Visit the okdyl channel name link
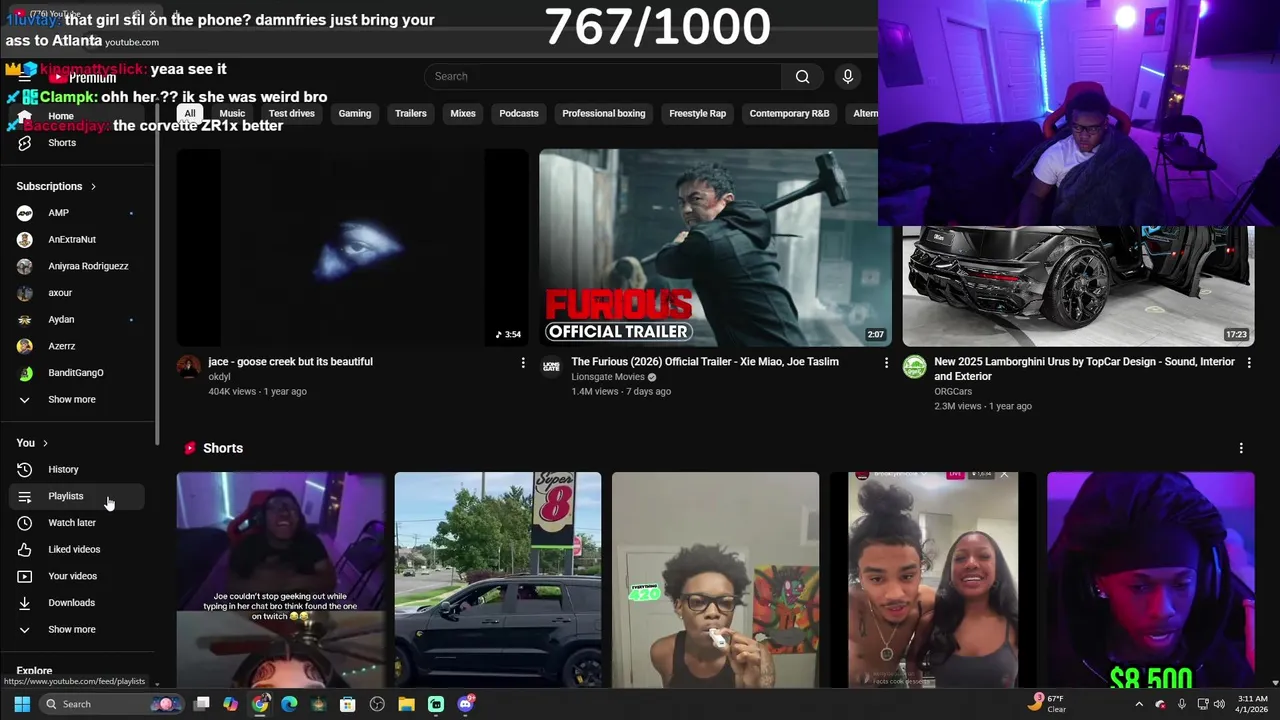Screen dimensions: 1280x720 coord(219,377)
